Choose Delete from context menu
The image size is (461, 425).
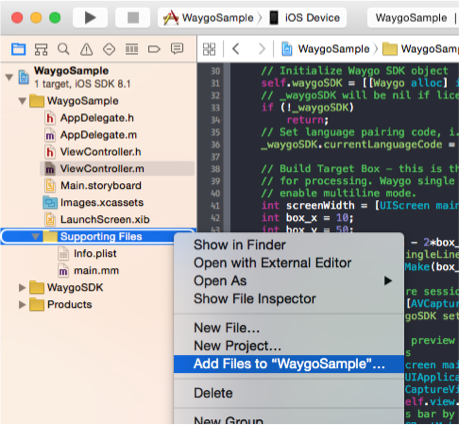[x=289, y=393]
